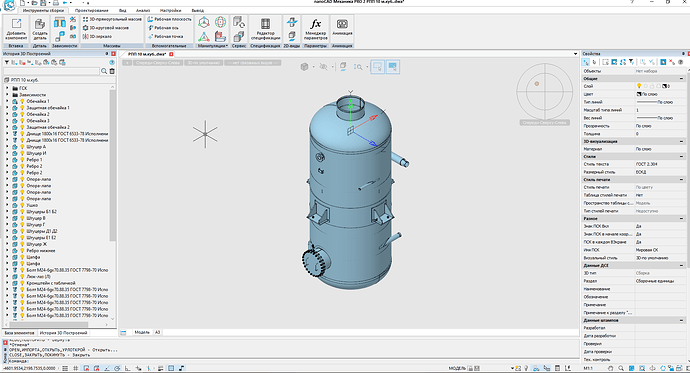Select the 3D rectangular array tool
The image size is (690, 373).
click(112, 19)
